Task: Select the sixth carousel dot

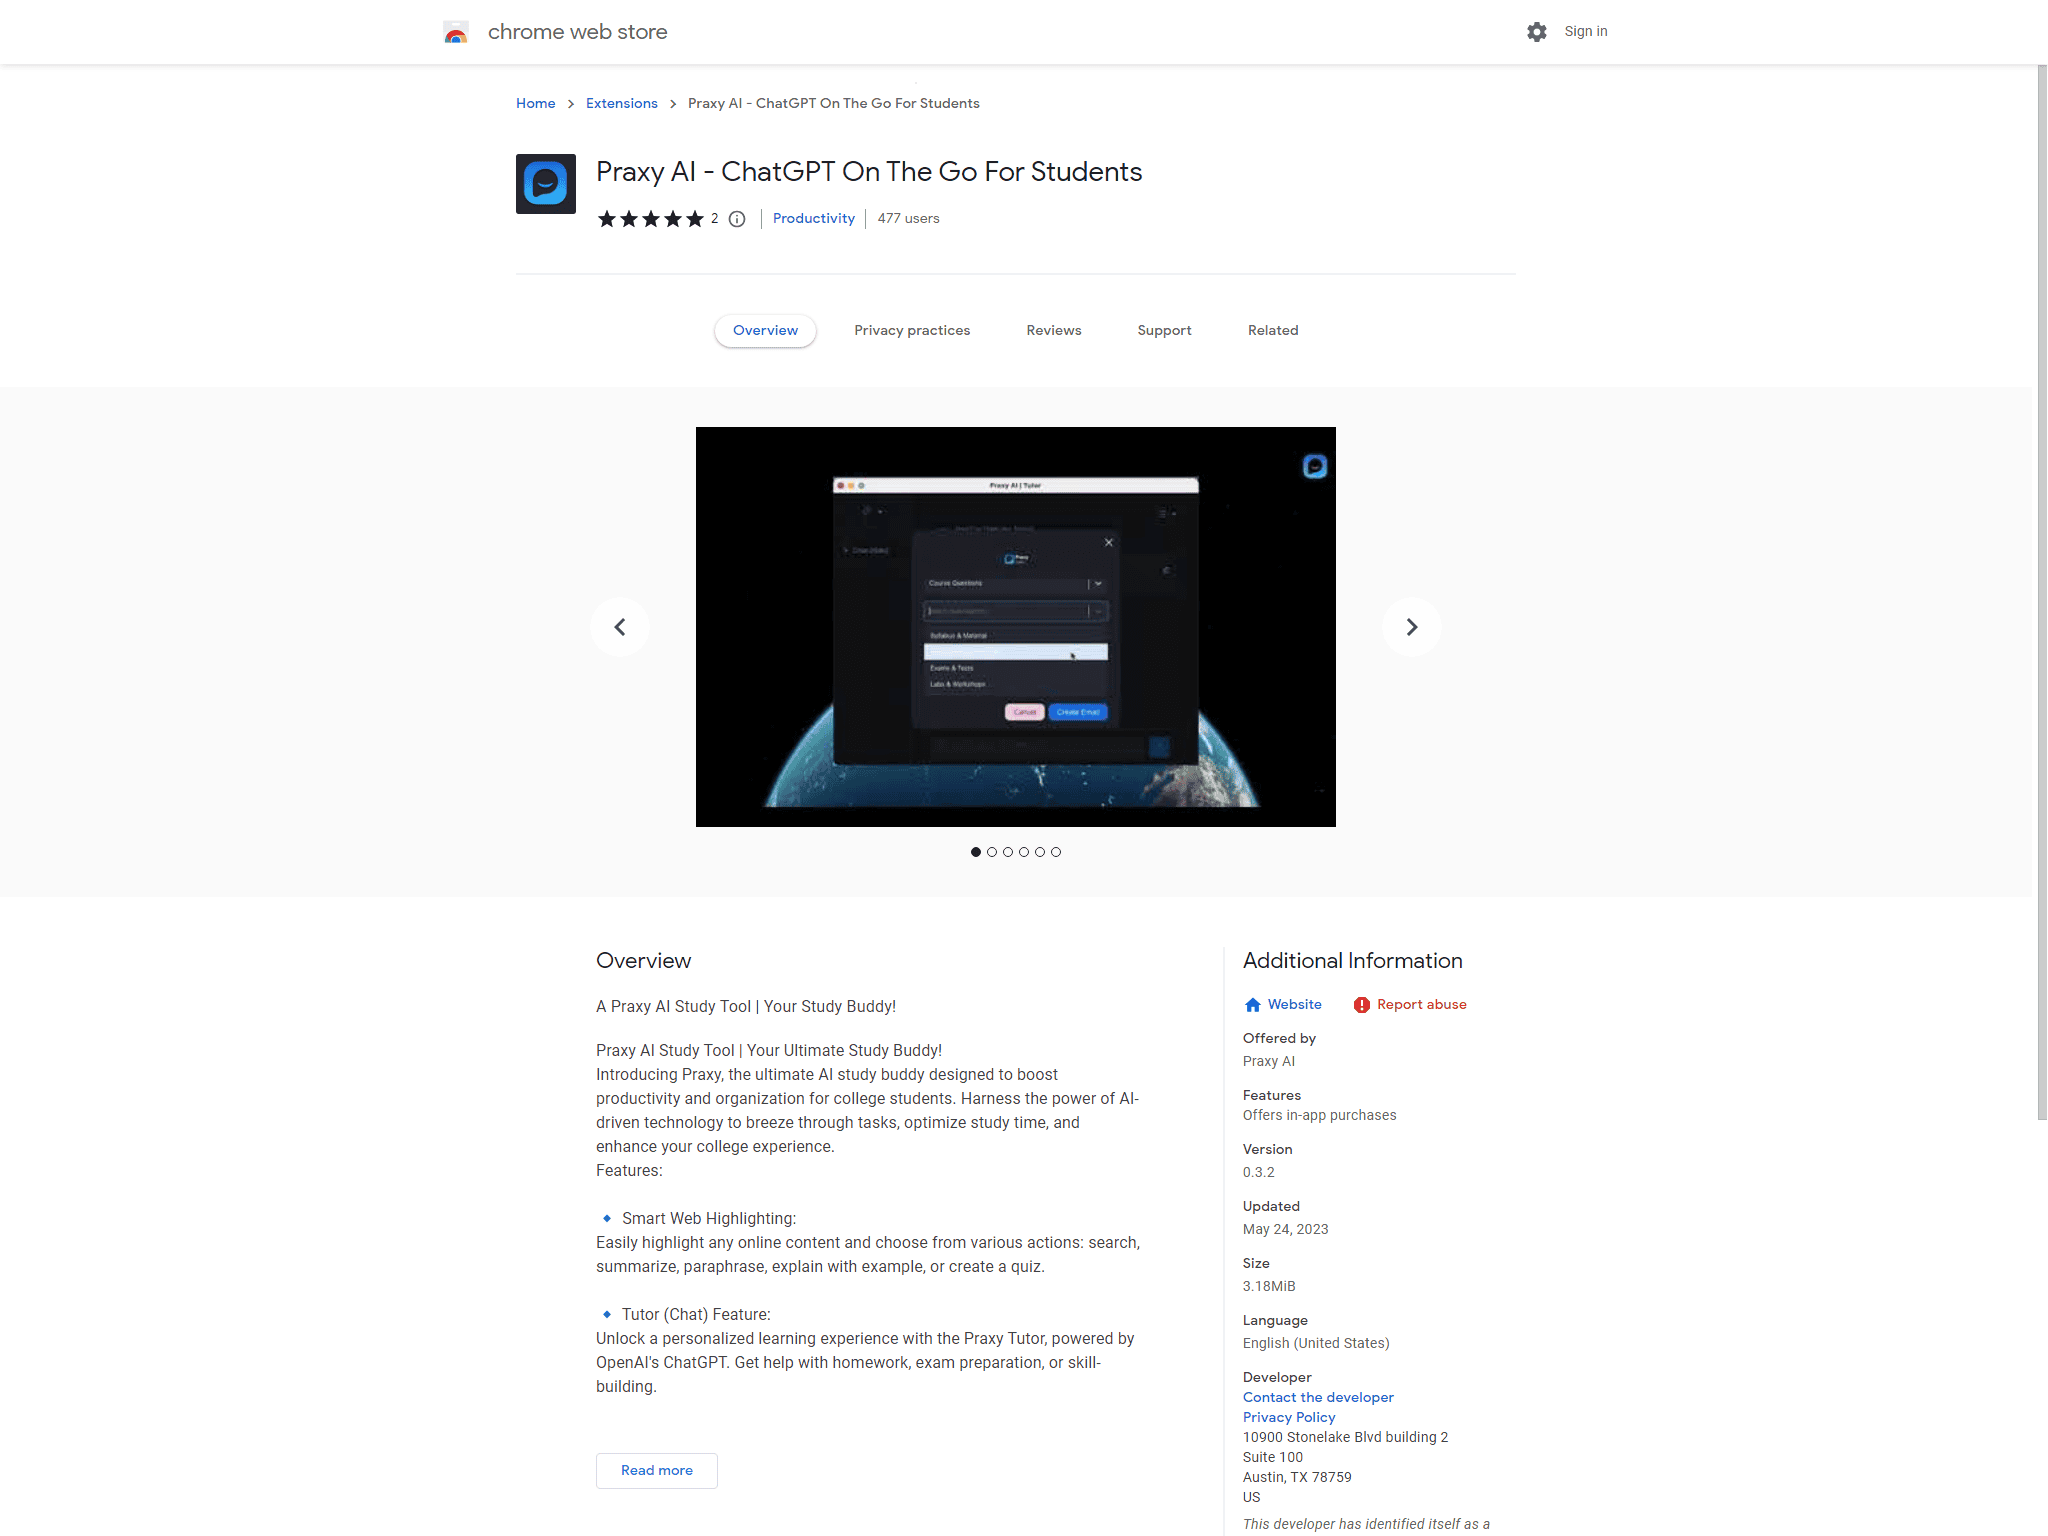Action: pos(1056,852)
